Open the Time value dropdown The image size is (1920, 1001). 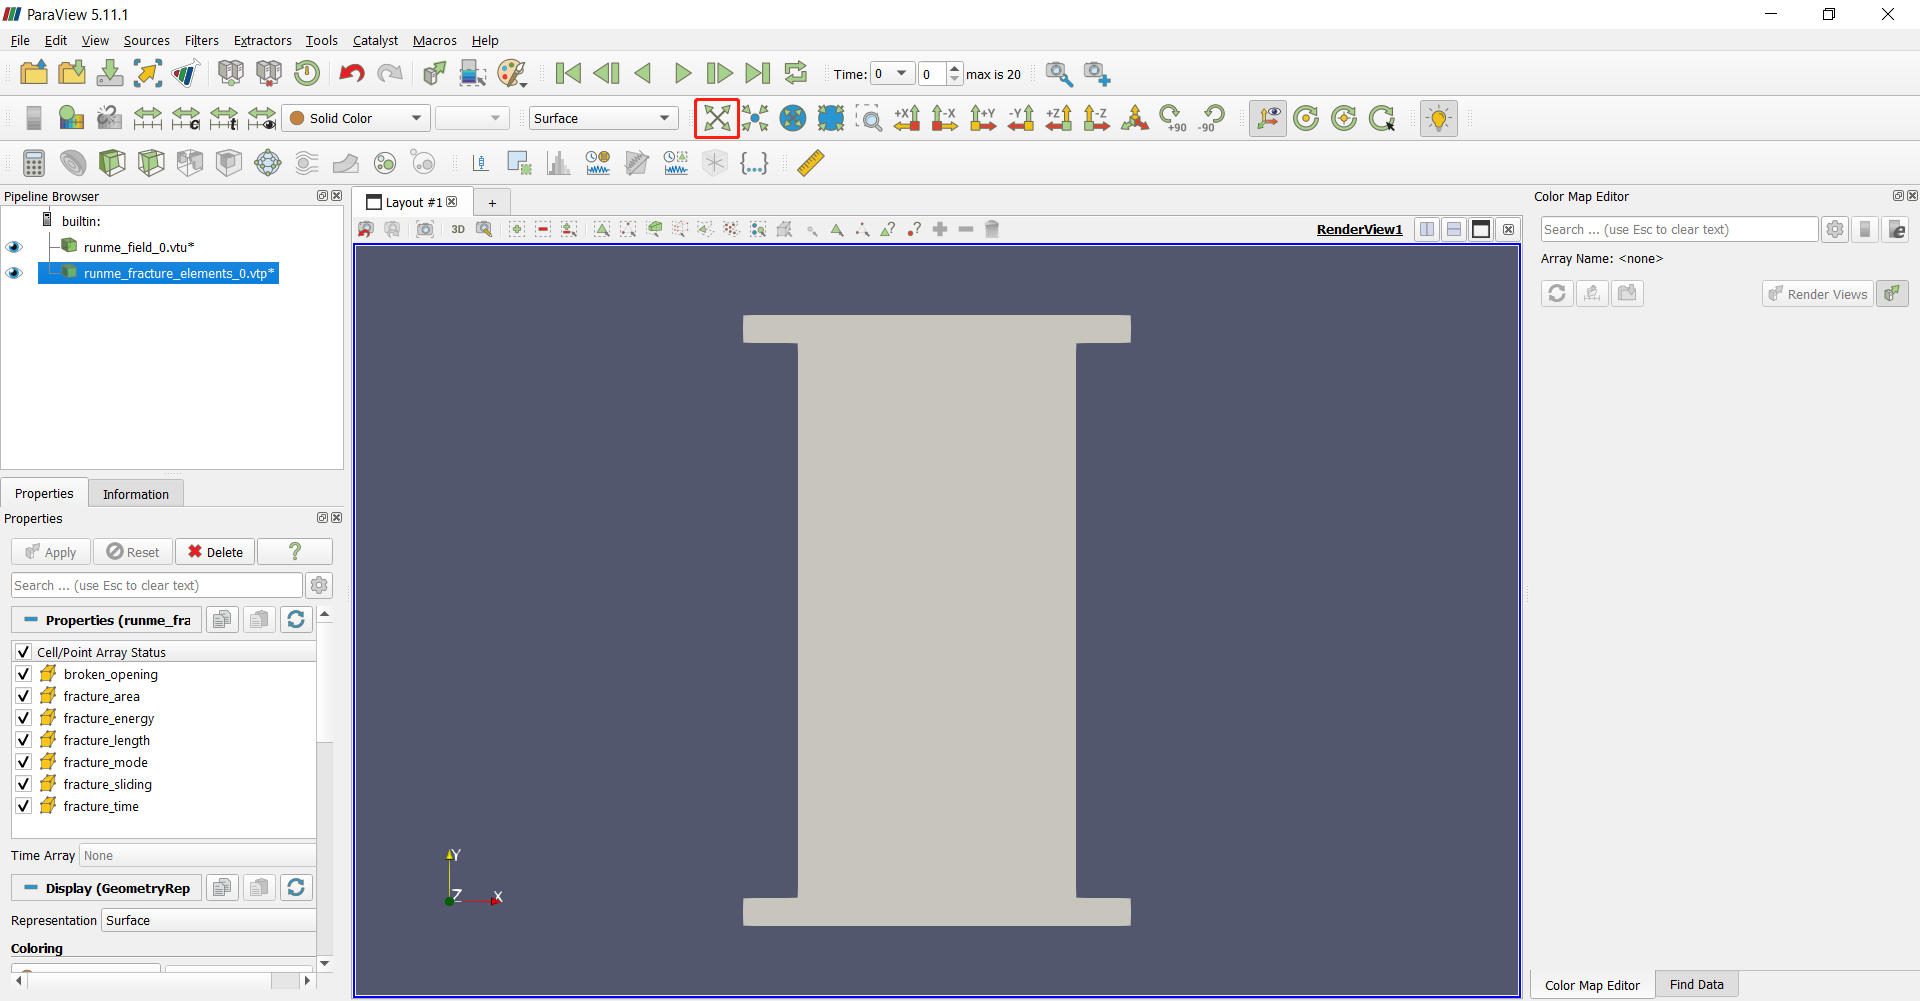(x=893, y=73)
